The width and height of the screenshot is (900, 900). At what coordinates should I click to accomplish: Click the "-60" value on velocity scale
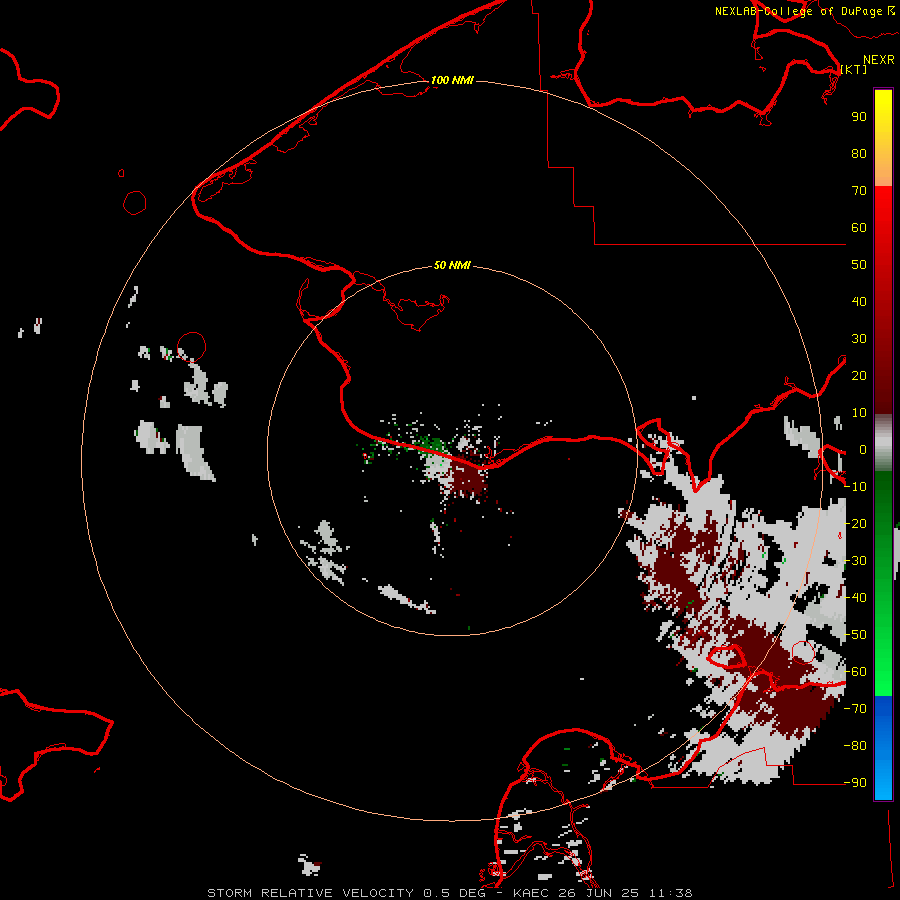855,672
